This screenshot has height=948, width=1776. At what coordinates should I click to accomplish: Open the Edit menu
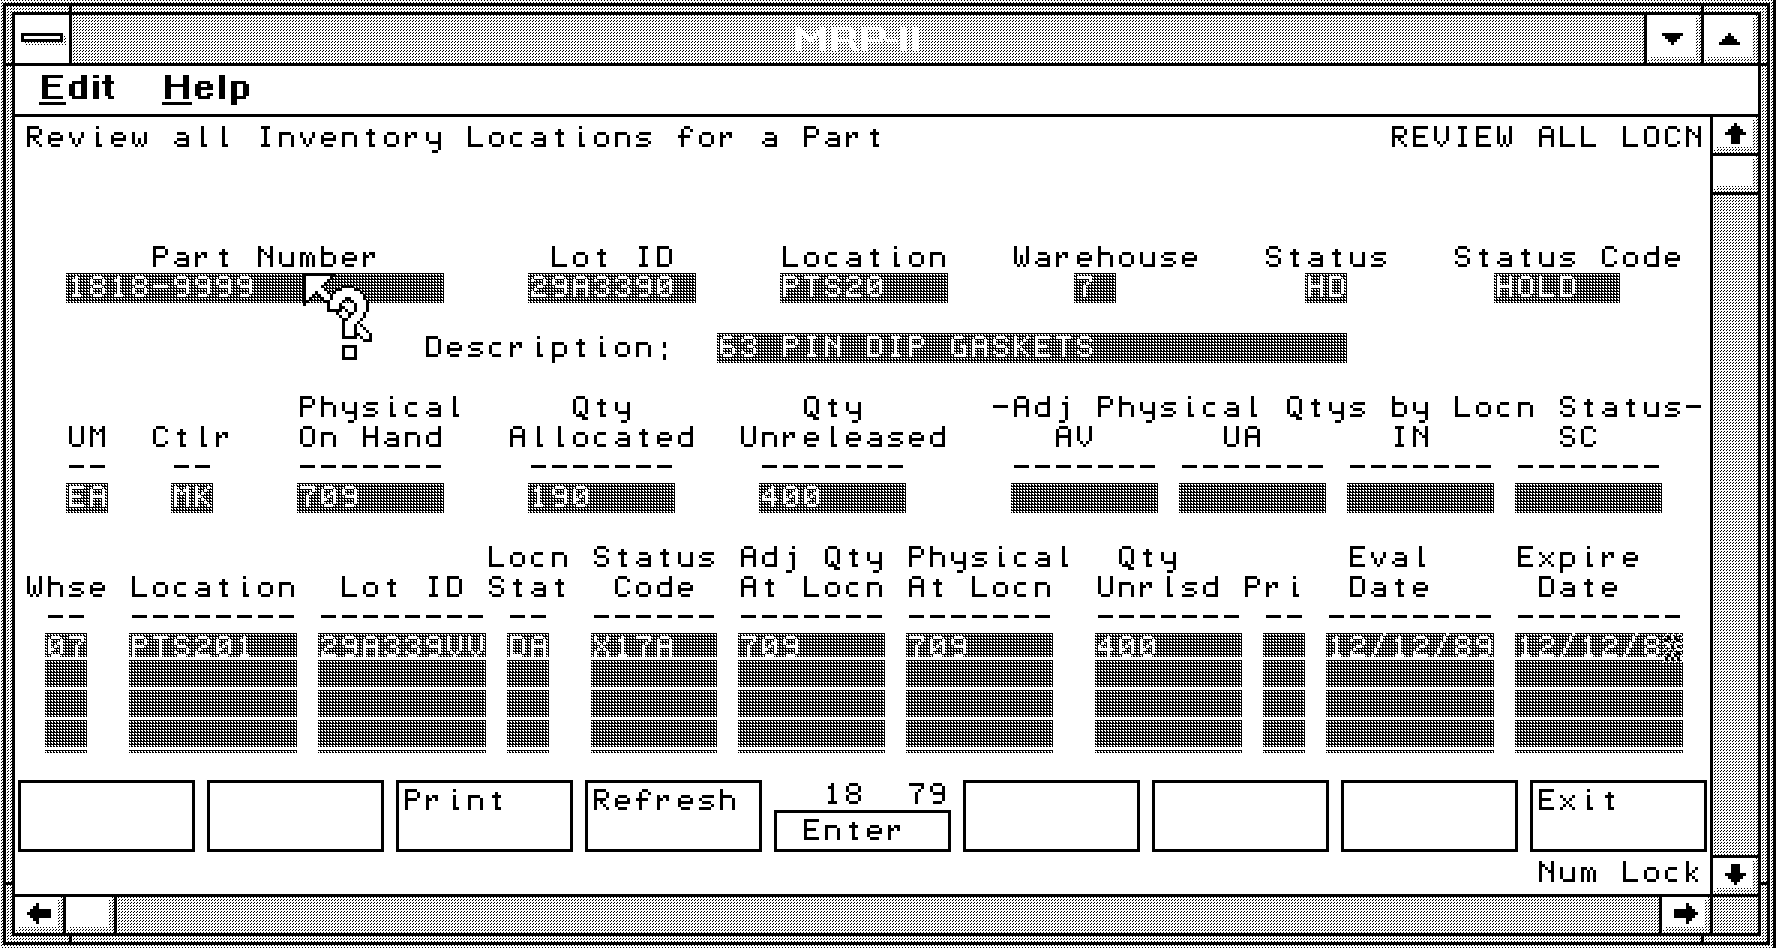pyautogui.click(x=77, y=88)
